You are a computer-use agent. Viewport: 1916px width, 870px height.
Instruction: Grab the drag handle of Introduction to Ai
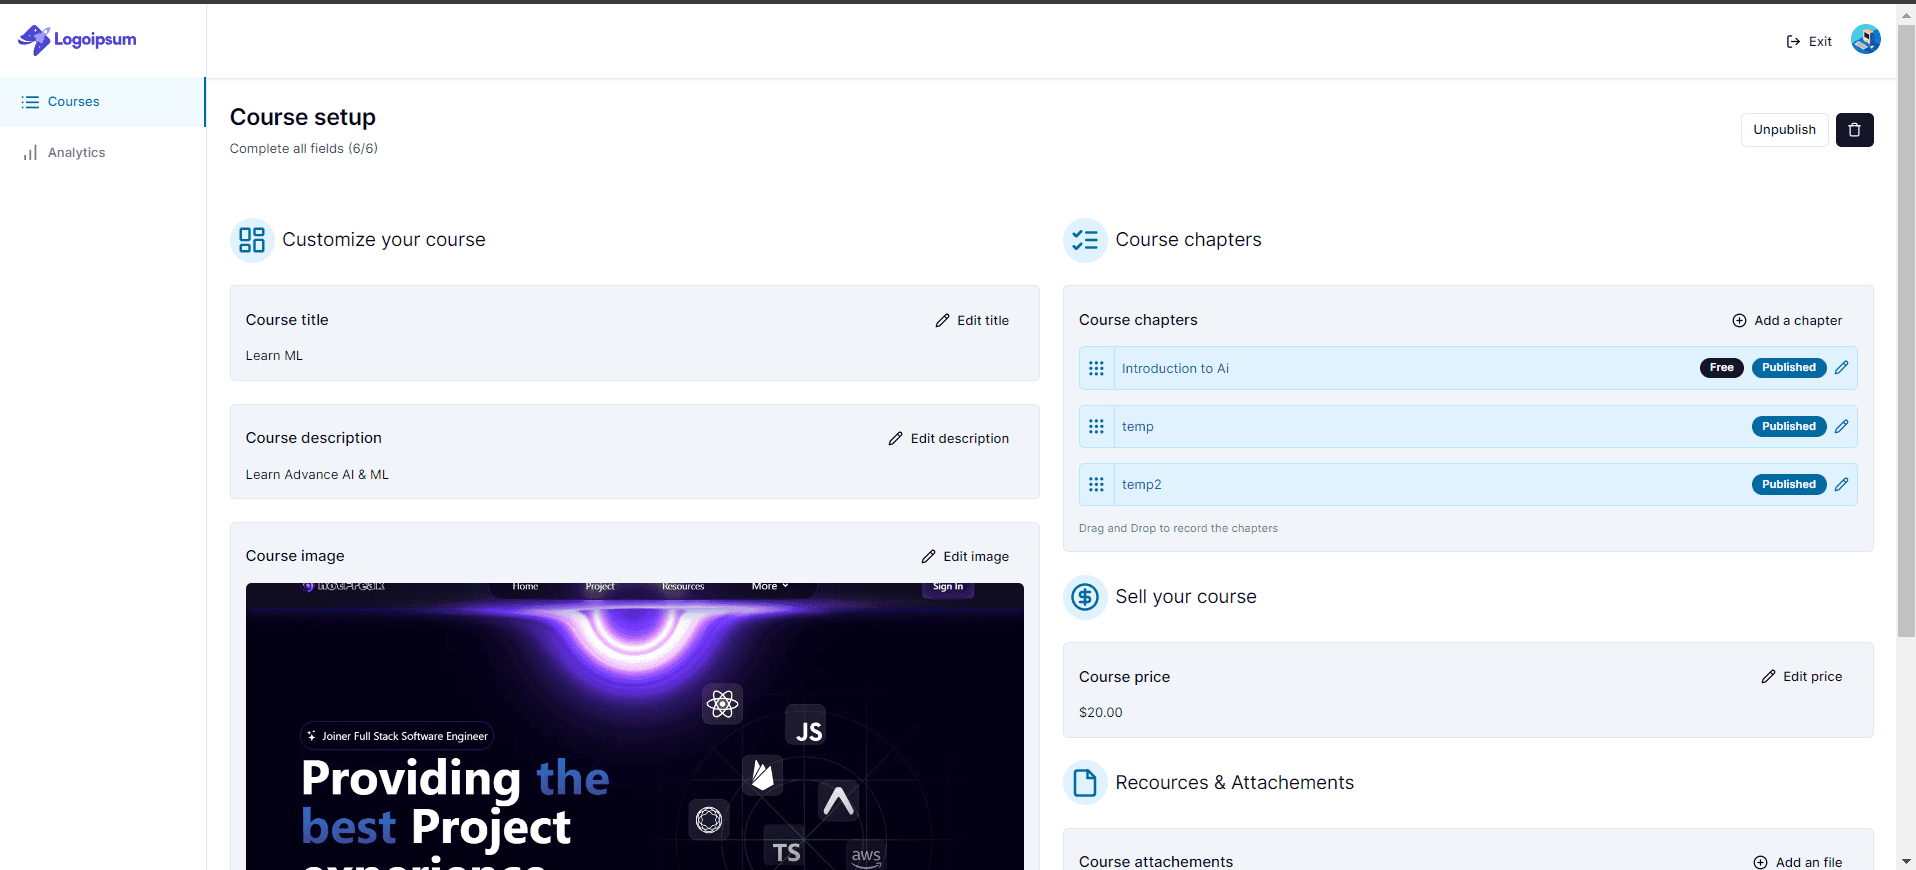[1096, 369]
